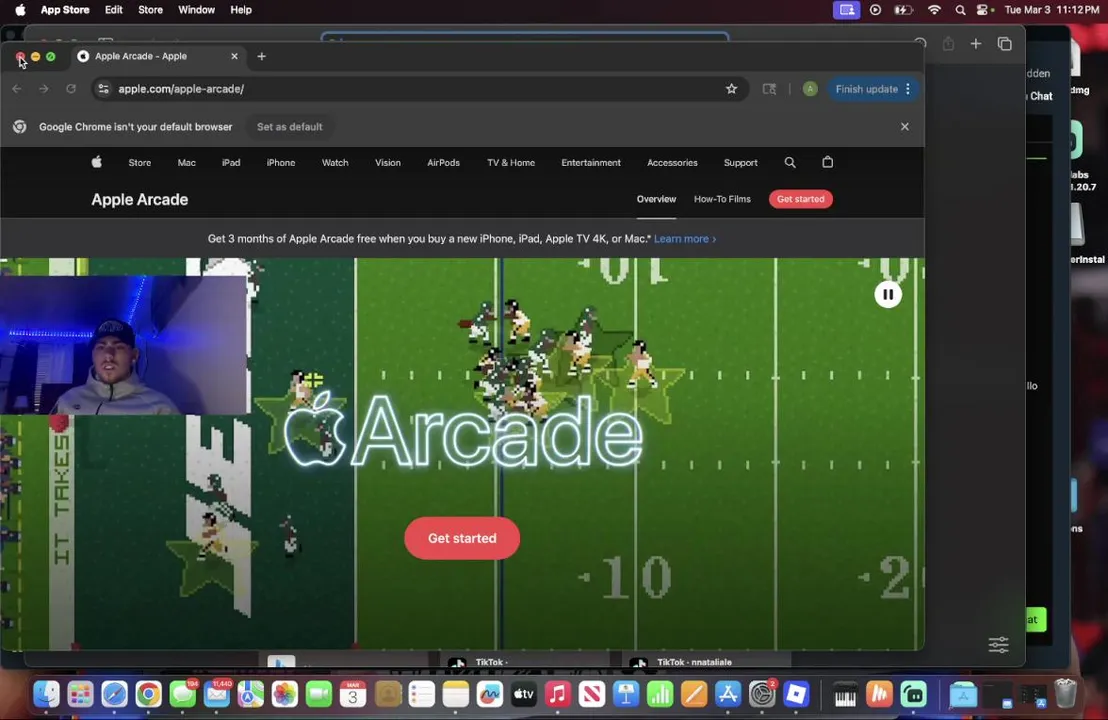1108x720 pixels.
Task: Pause the Arcade hero video
Action: [x=888, y=295]
